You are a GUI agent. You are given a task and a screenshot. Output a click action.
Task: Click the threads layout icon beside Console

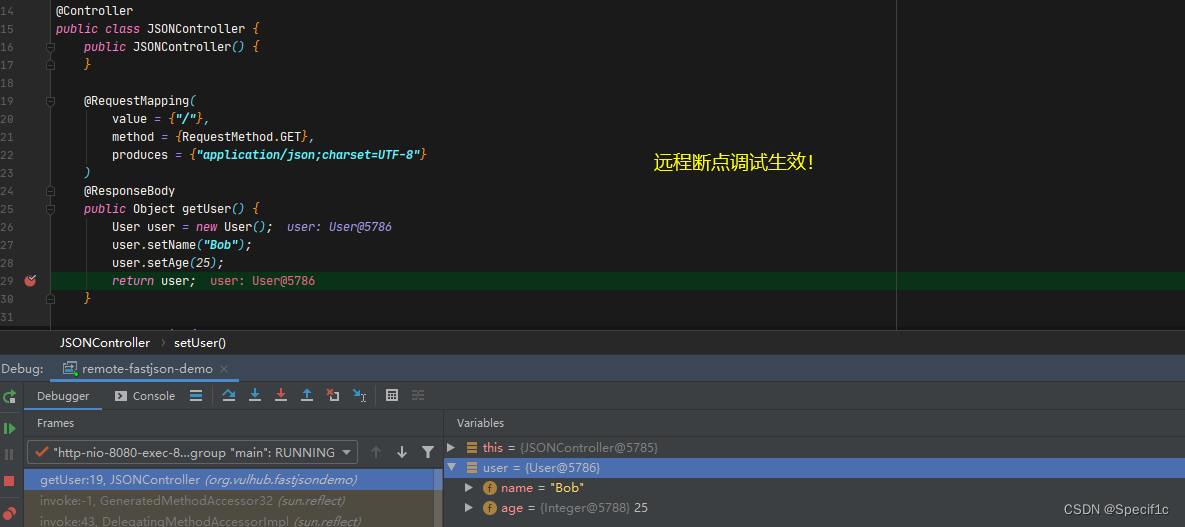click(196, 395)
